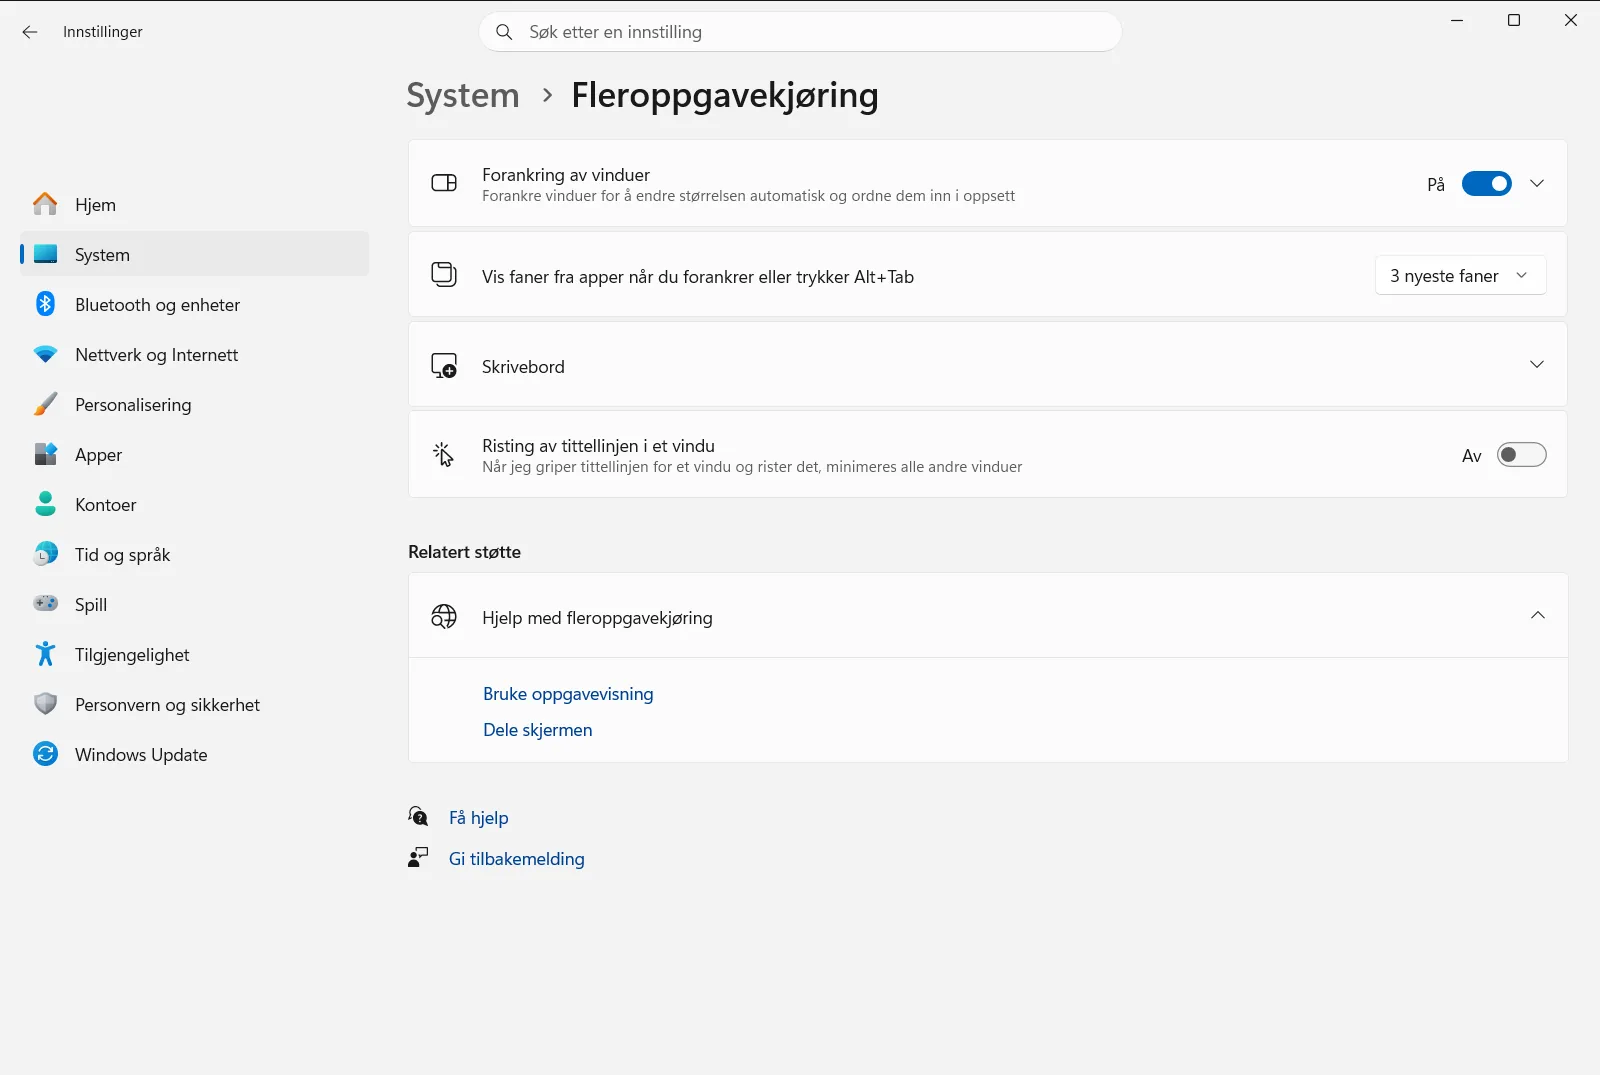This screenshot has width=1600, height=1075.
Task: Click System in the breadcrumb header
Action: pos(463,95)
